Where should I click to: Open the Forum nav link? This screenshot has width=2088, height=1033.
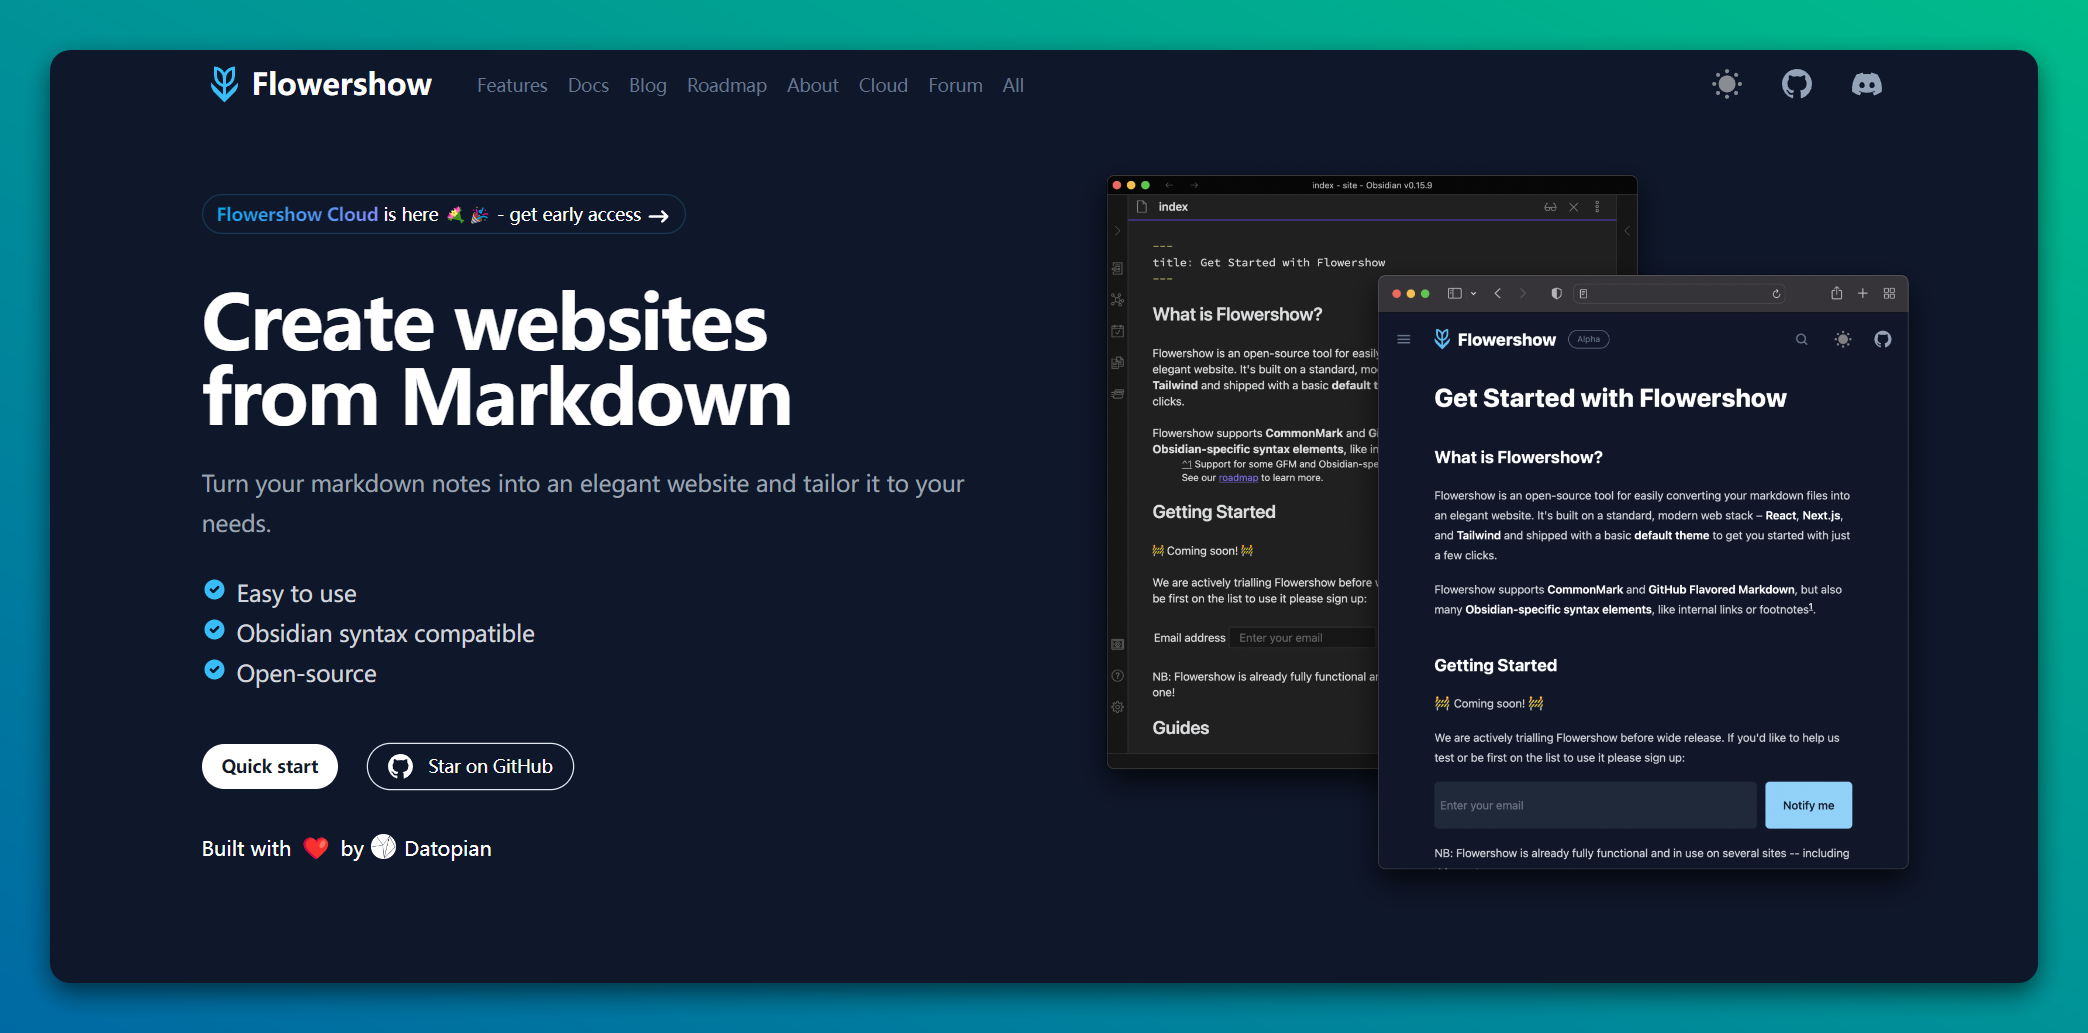[x=955, y=85]
